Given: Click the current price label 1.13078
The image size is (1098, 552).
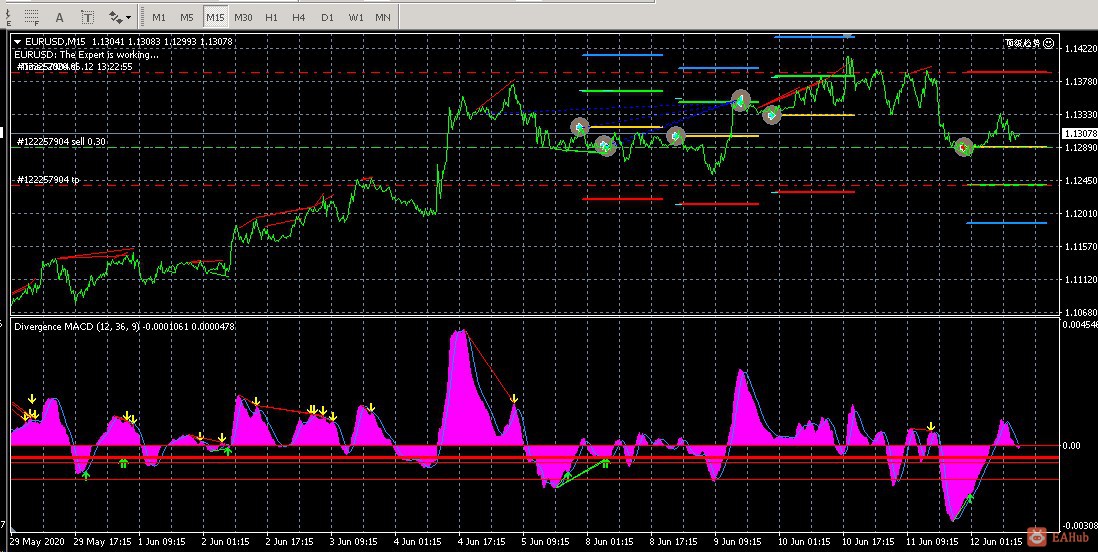Looking at the screenshot, I should click(1079, 134).
